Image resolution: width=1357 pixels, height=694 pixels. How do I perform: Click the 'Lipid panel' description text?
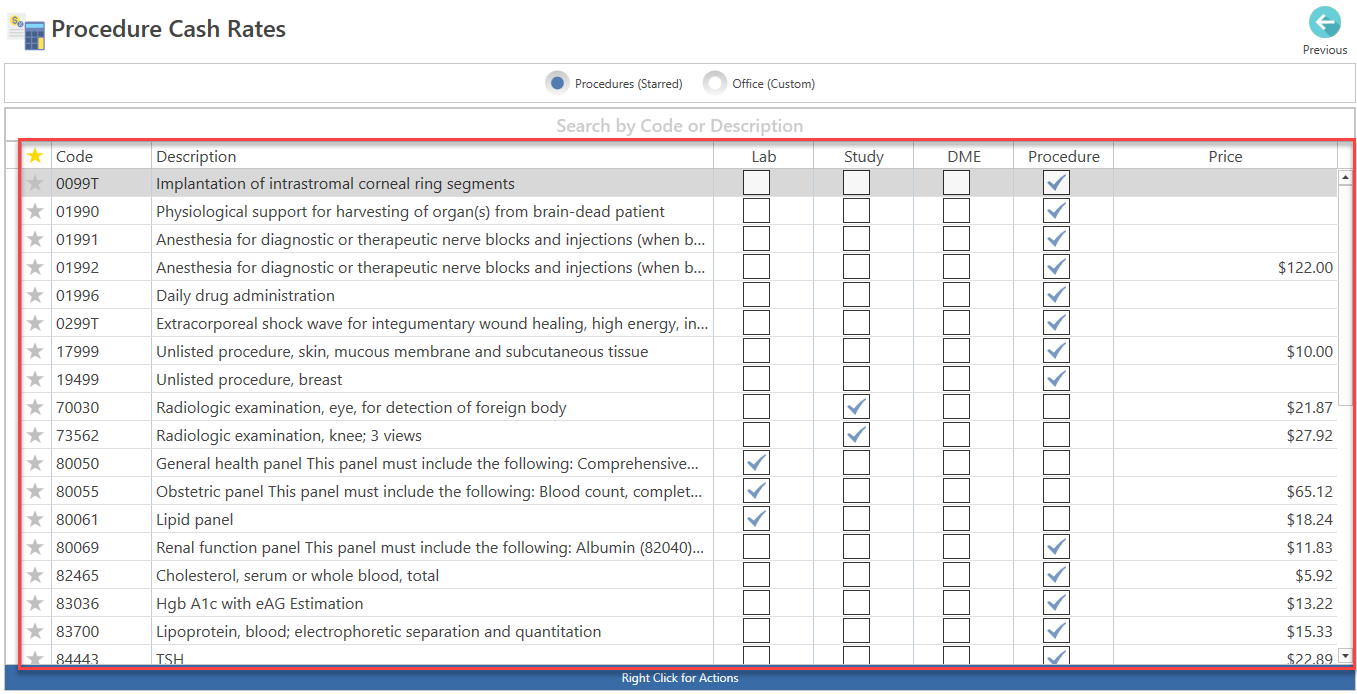click(x=194, y=520)
